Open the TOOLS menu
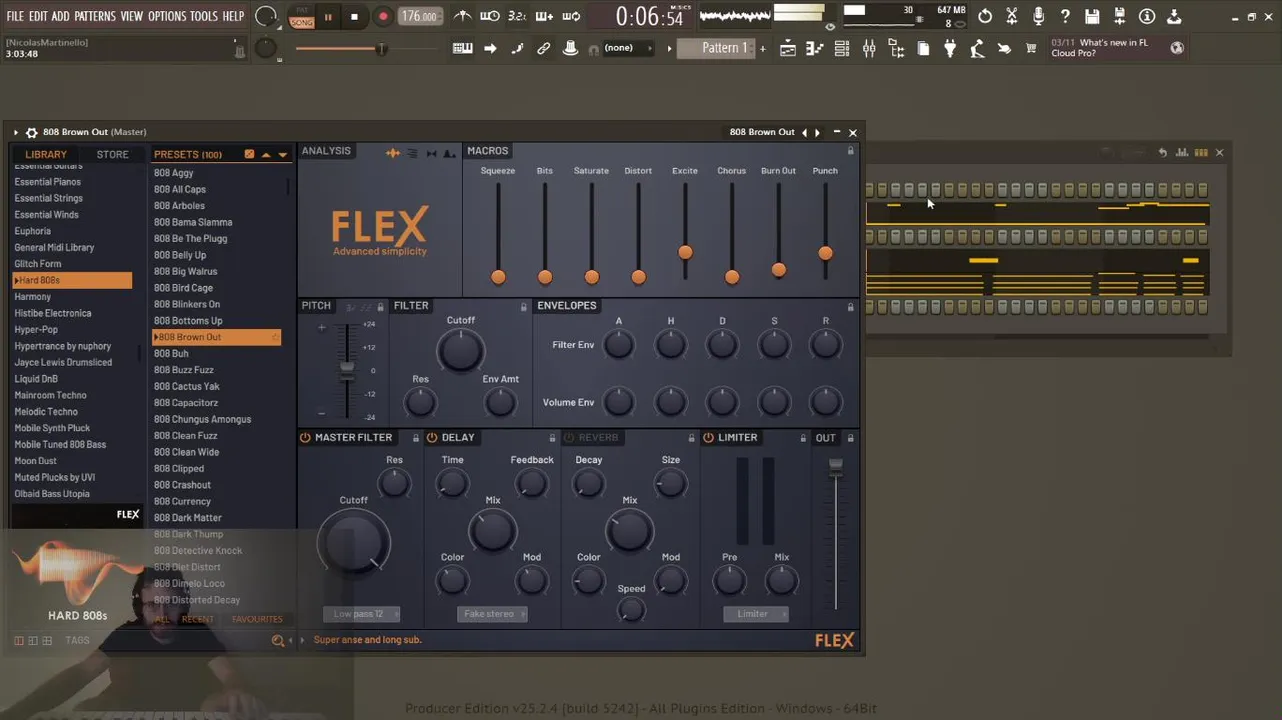Image resolution: width=1282 pixels, height=720 pixels. (204, 16)
